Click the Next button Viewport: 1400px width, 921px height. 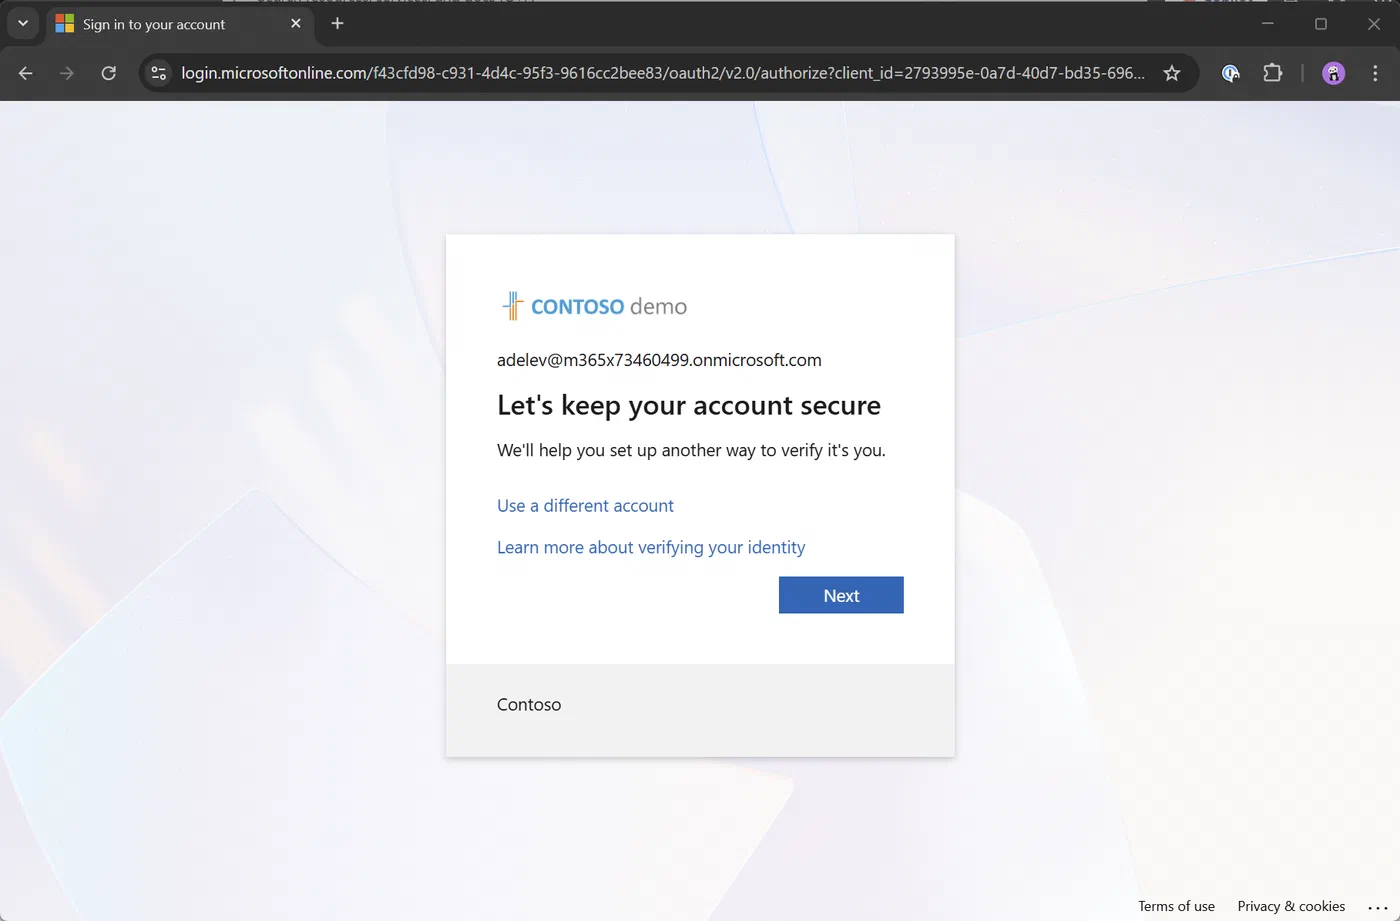pos(841,595)
